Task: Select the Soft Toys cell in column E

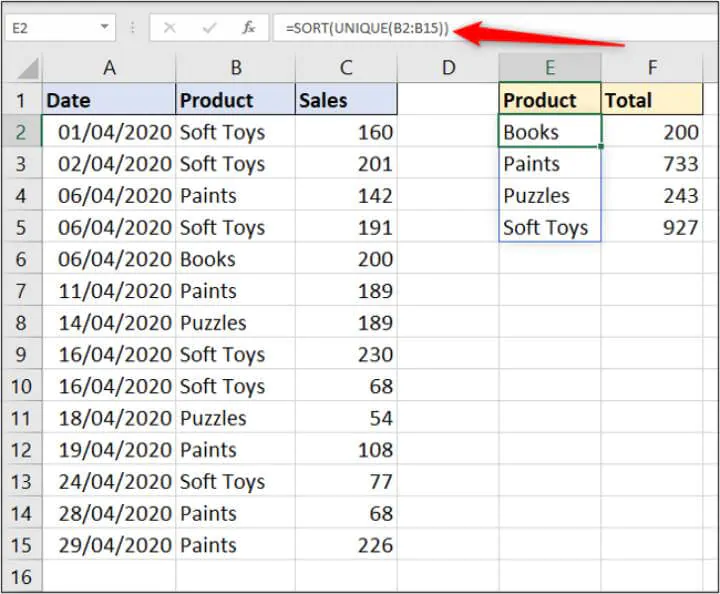Action: [x=550, y=227]
